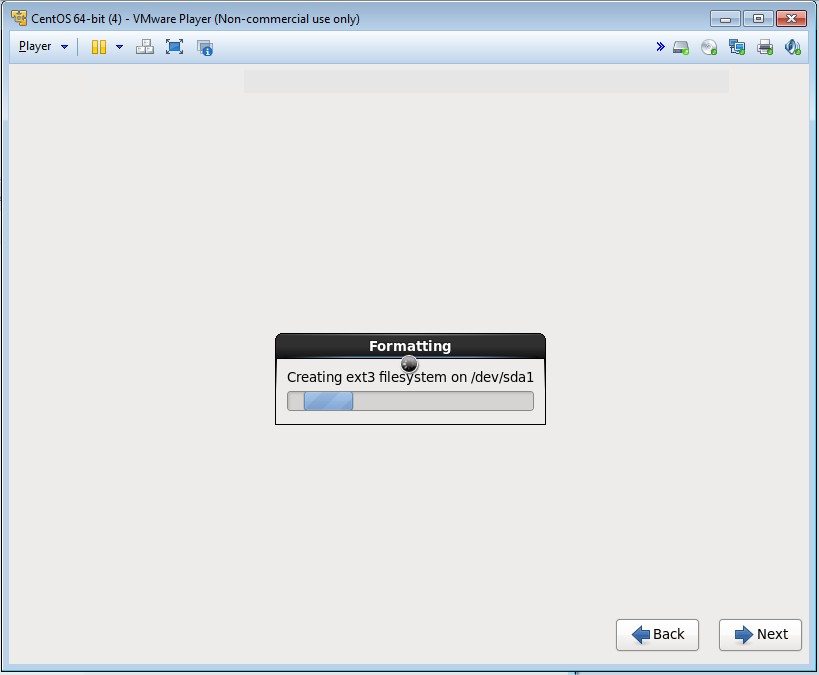819x675 pixels.
Task: Click the Unity mode toolbar icon
Action: pos(205,47)
